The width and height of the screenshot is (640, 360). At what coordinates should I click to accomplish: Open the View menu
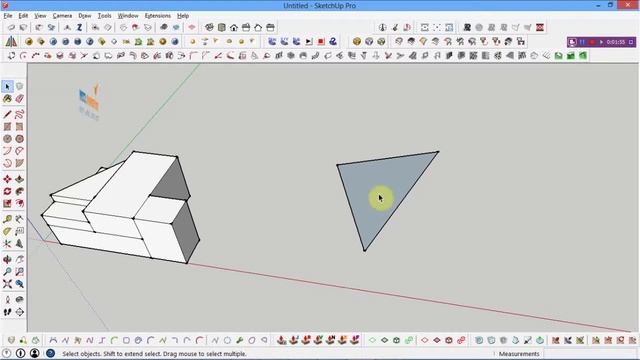click(40, 16)
